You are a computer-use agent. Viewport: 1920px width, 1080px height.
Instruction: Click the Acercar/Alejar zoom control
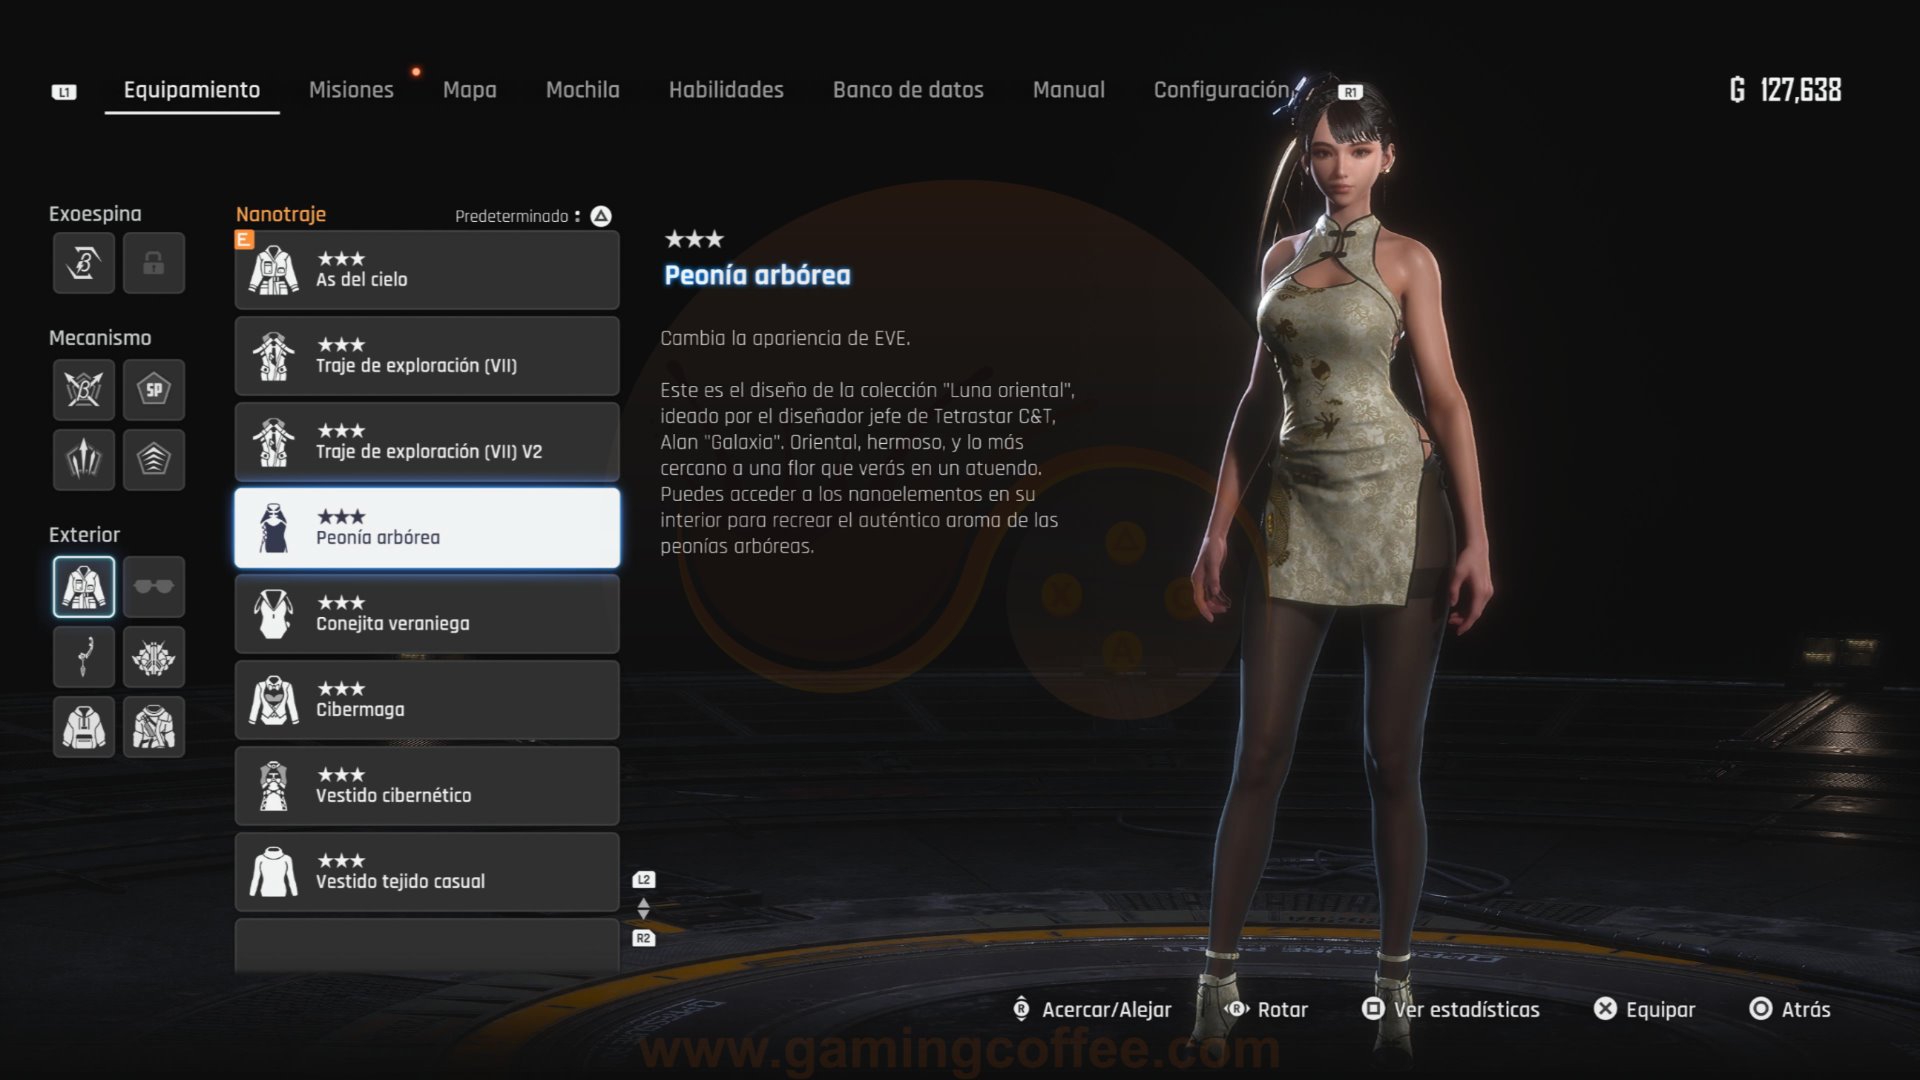pos(1092,1010)
